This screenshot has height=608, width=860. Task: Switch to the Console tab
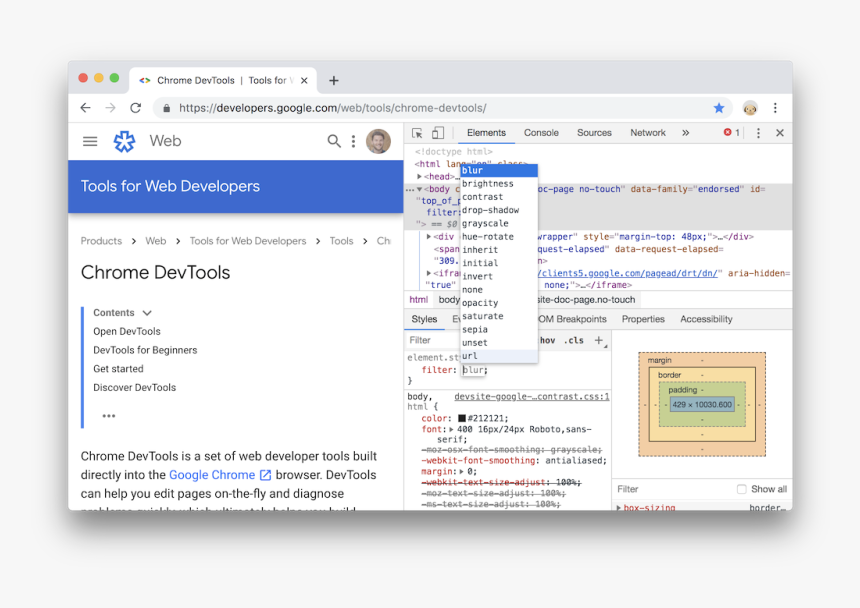(x=541, y=133)
